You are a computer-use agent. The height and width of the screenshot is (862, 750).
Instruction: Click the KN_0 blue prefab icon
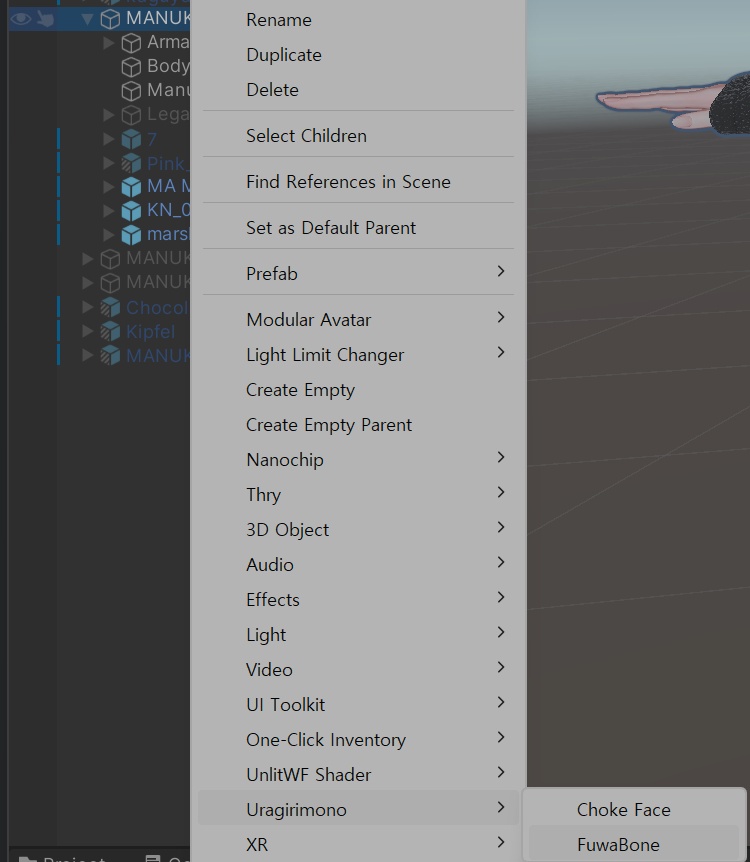[131, 211]
